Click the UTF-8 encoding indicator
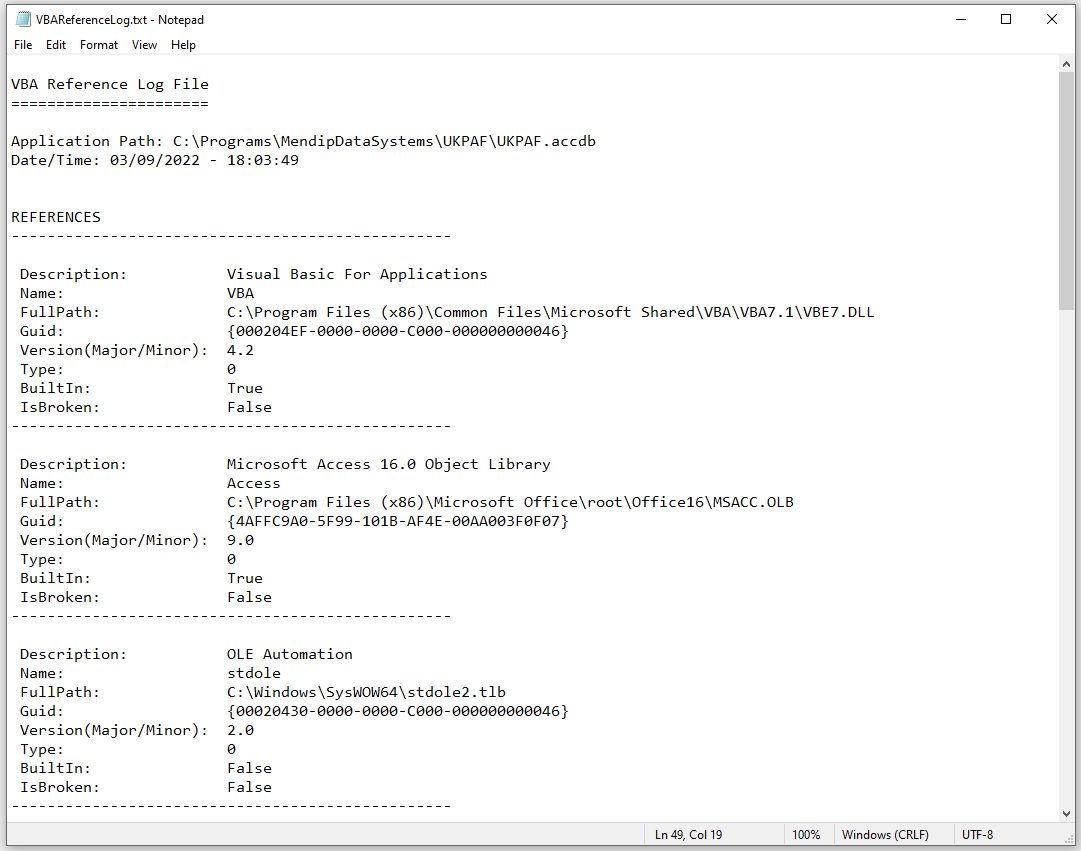This screenshot has height=851, width=1081. [x=978, y=834]
